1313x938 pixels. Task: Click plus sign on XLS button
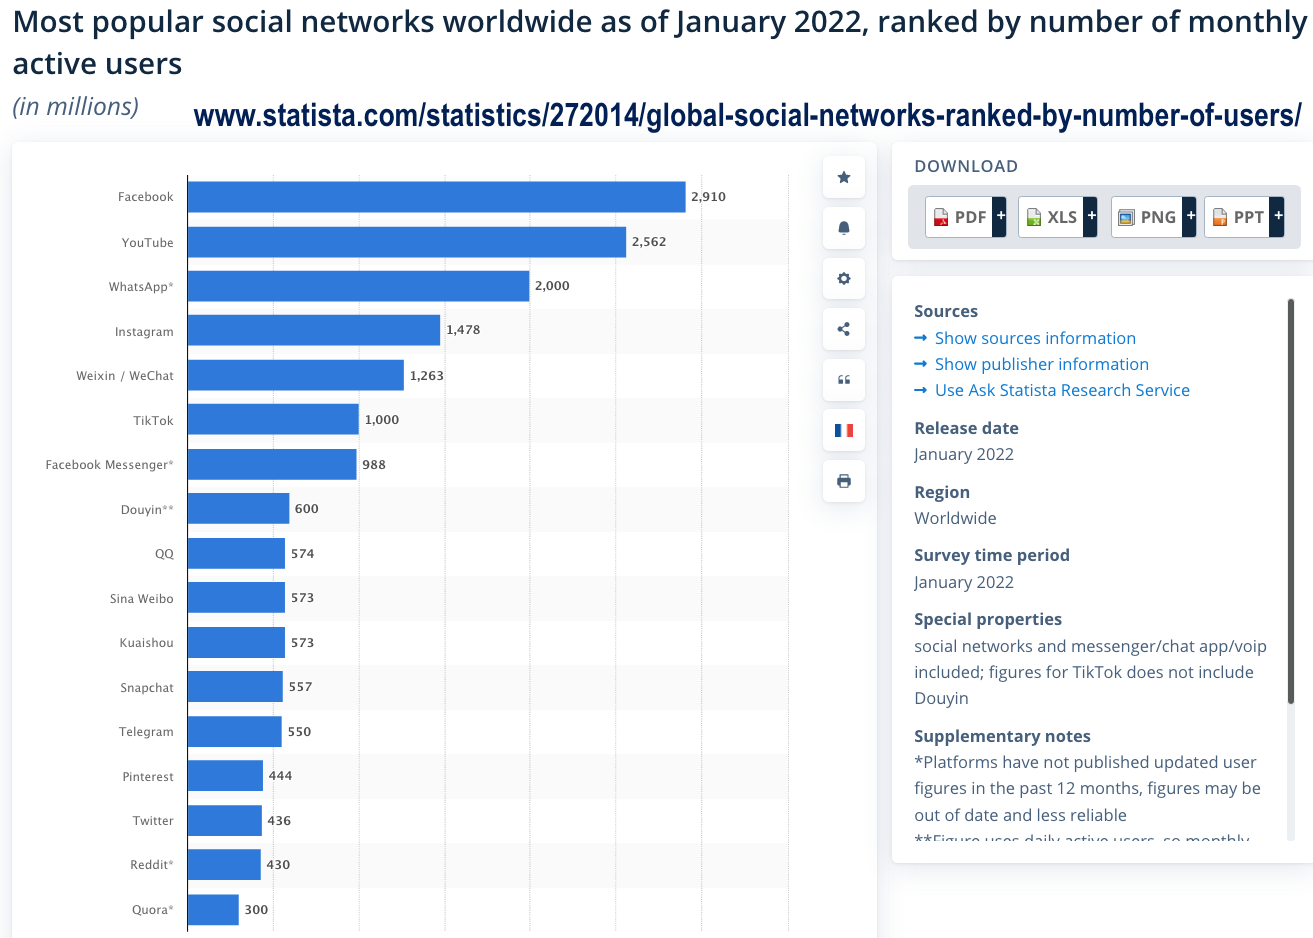pyautogui.click(x=1091, y=217)
